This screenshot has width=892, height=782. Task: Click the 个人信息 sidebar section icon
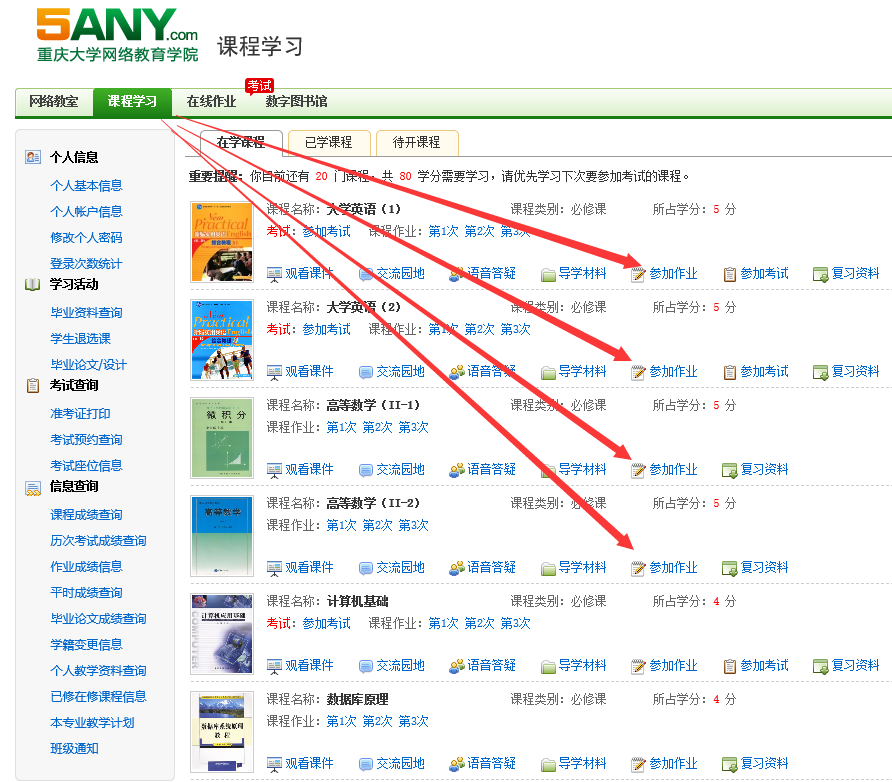click(x=33, y=157)
